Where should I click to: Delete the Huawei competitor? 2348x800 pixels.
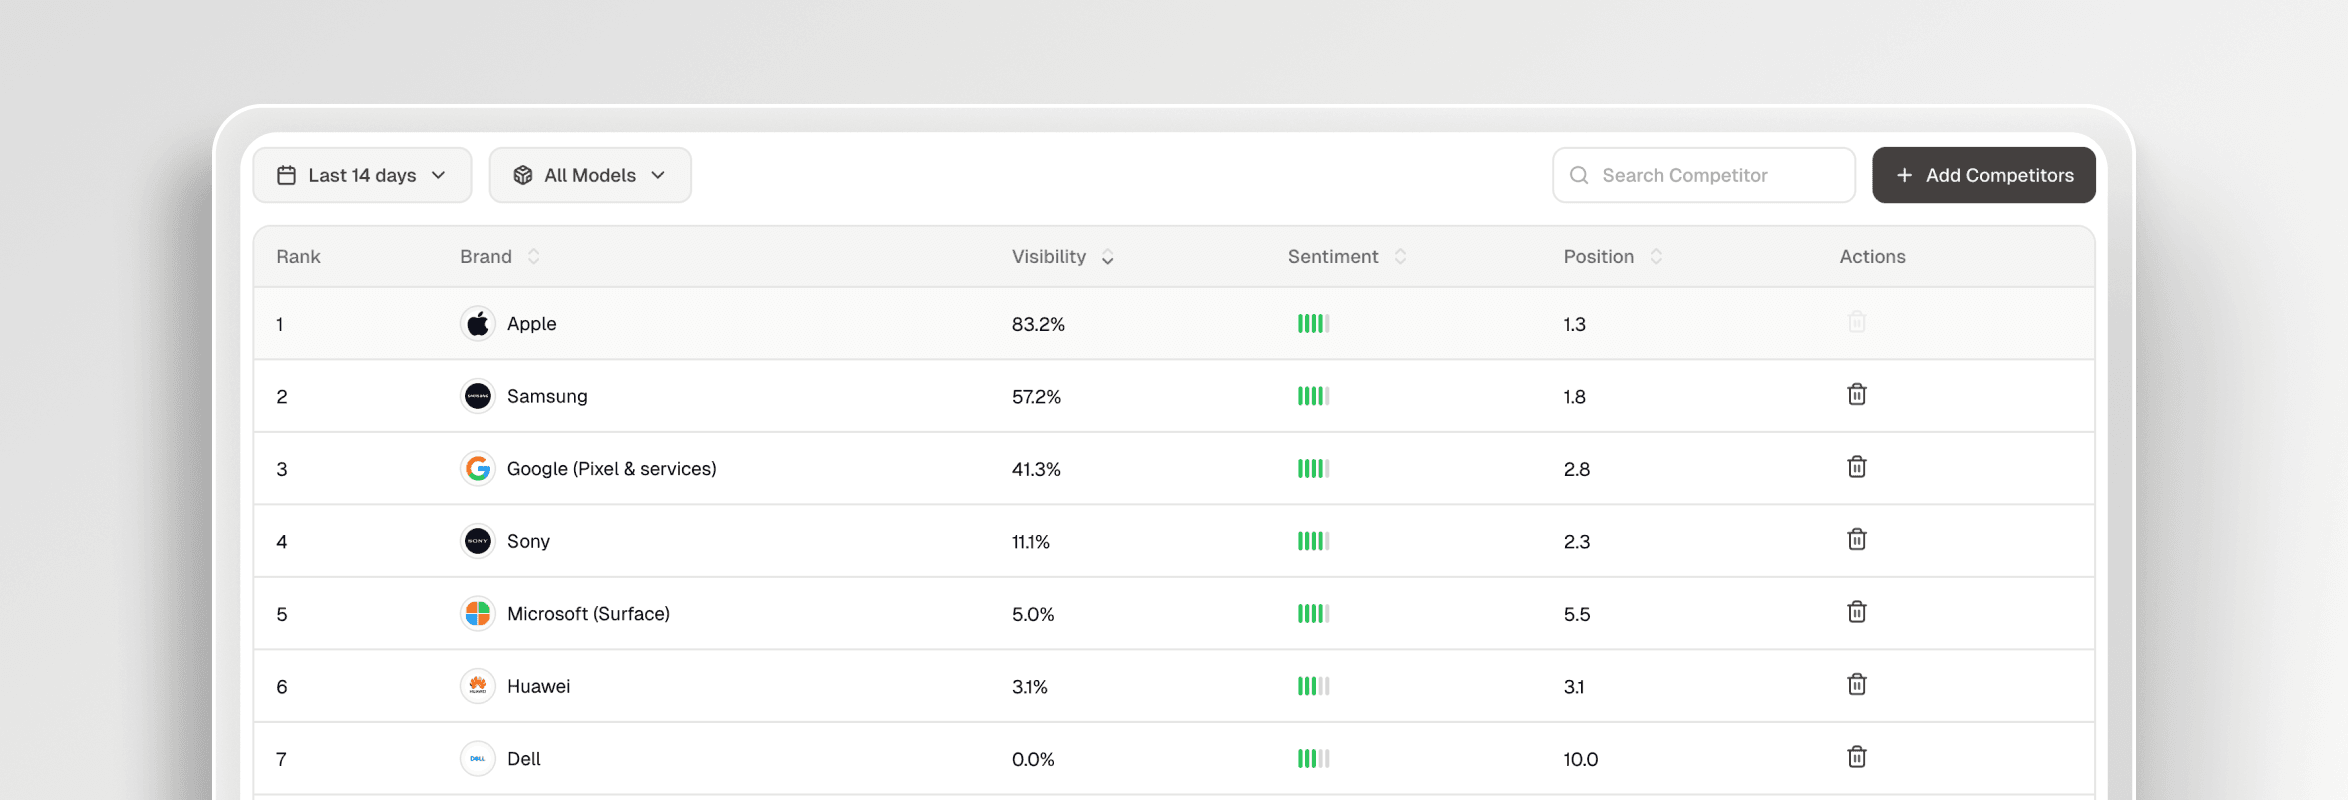tap(1857, 685)
